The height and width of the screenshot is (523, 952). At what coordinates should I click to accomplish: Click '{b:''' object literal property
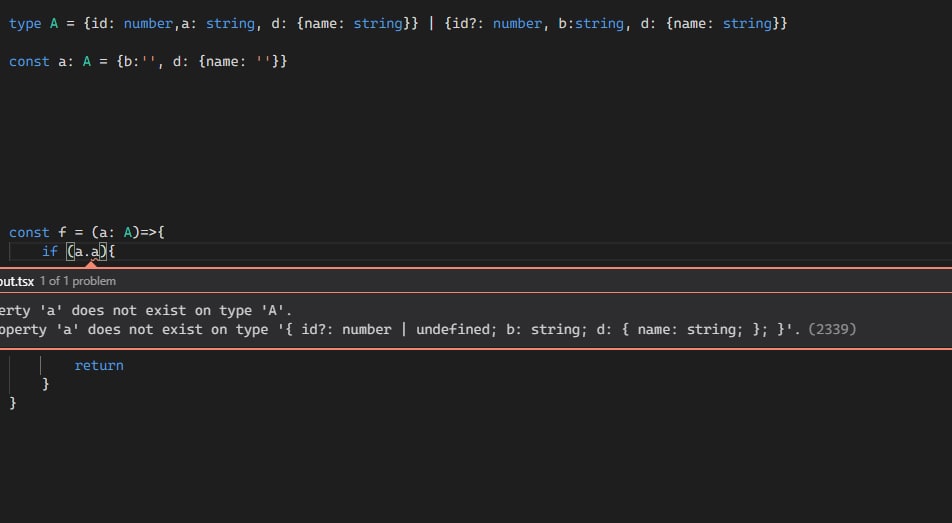(x=136, y=61)
